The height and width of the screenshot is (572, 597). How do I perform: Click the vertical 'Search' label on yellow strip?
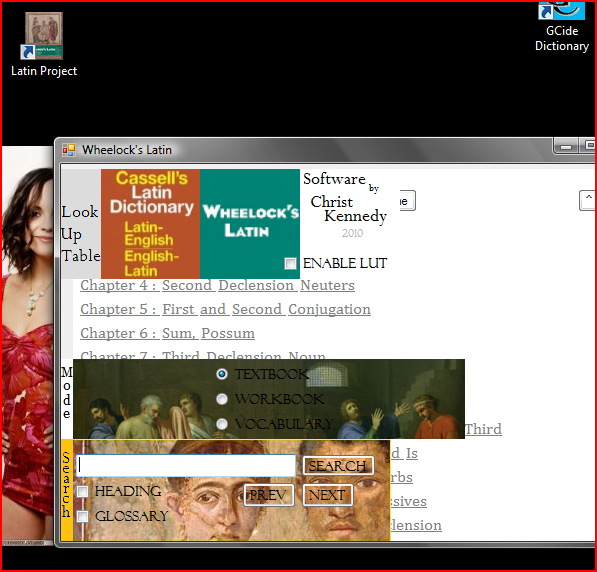[66, 484]
